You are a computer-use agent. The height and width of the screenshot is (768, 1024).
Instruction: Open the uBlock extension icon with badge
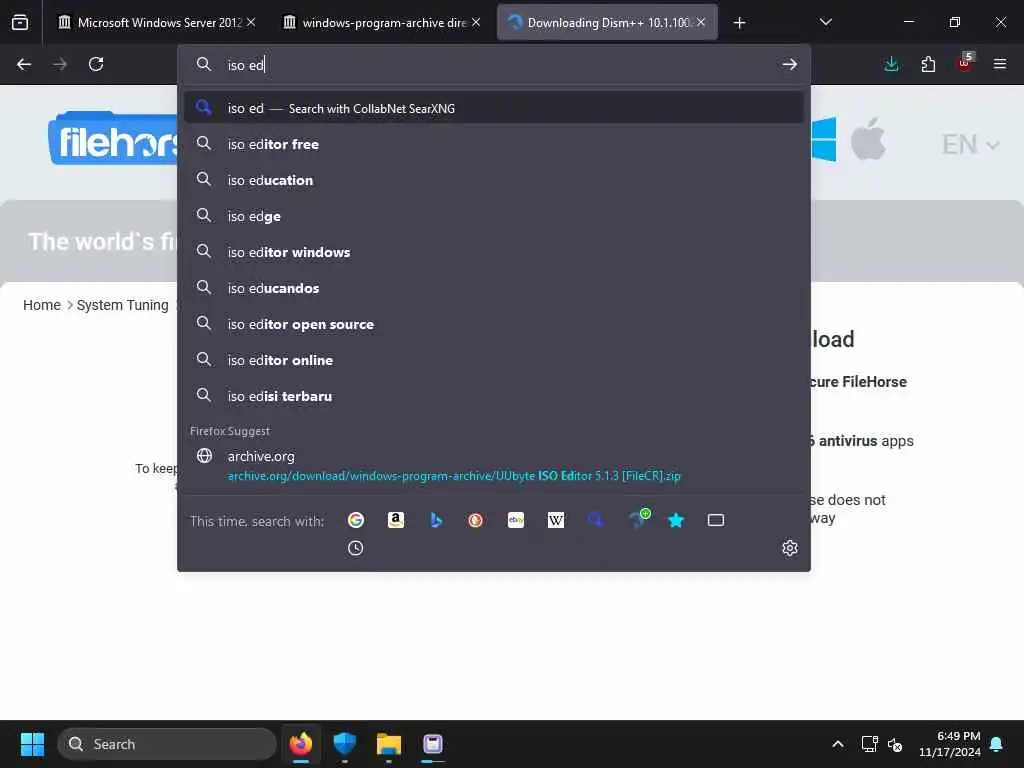tap(965, 63)
